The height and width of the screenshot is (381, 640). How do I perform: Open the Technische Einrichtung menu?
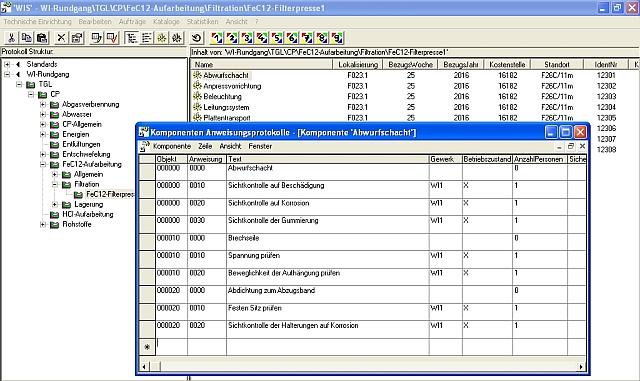(37, 22)
